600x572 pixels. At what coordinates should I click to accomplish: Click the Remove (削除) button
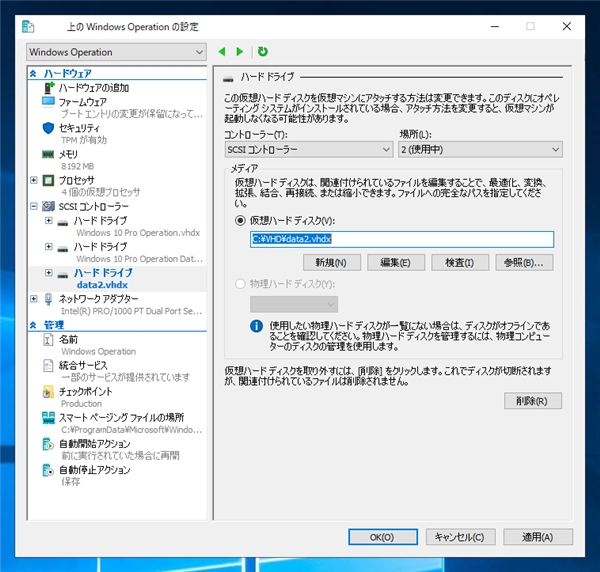point(533,401)
